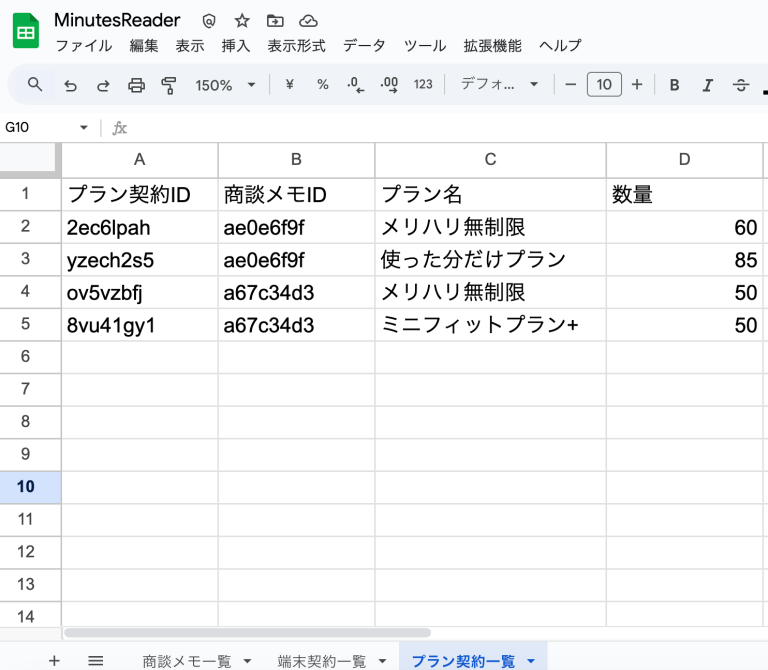This screenshot has height=670, width=768.
Task: Select cell with value 85
Action: click(x=684, y=260)
